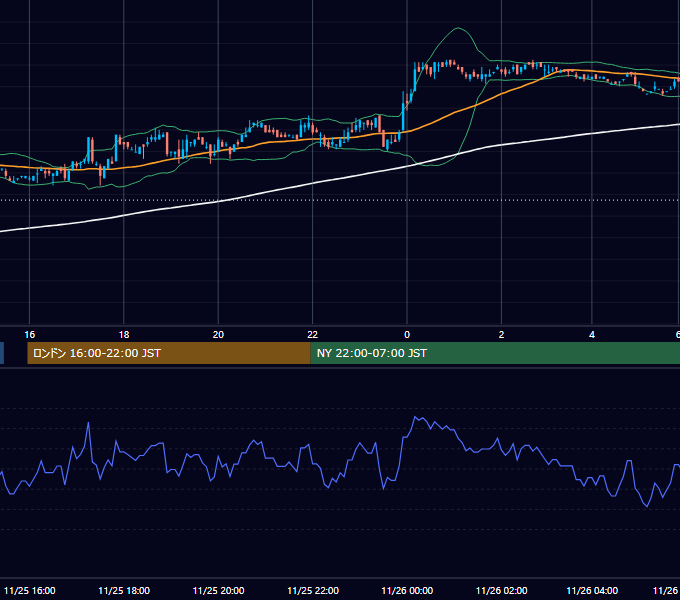Click the 11/25 18:00 time label
Viewport: 680px width, 600px height.
pos(124,590)
